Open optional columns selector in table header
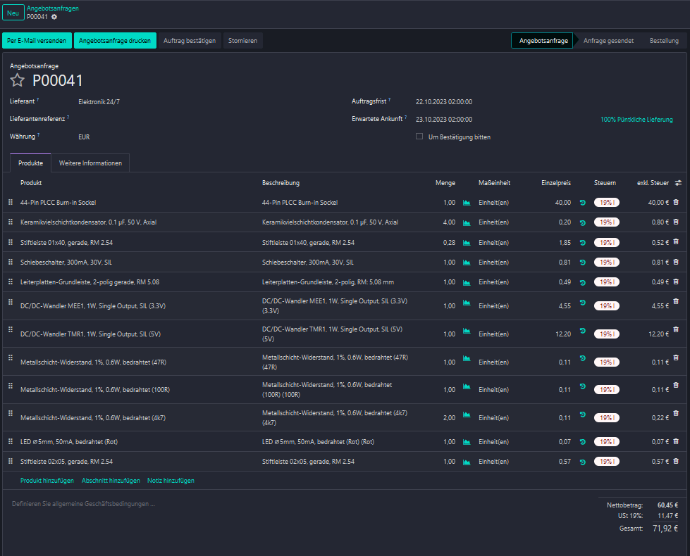The height and width of the screenshot is (556, 690). (679, 183)
